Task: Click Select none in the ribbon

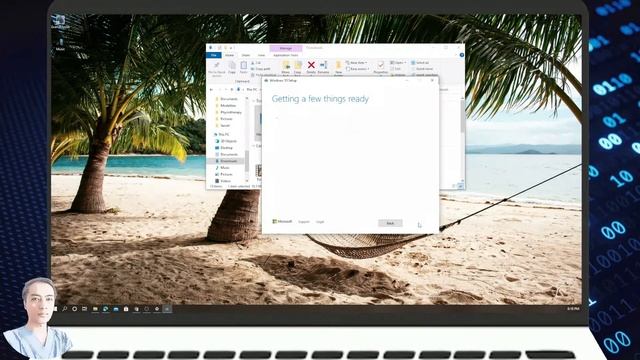Action: [x=422, y=69]
